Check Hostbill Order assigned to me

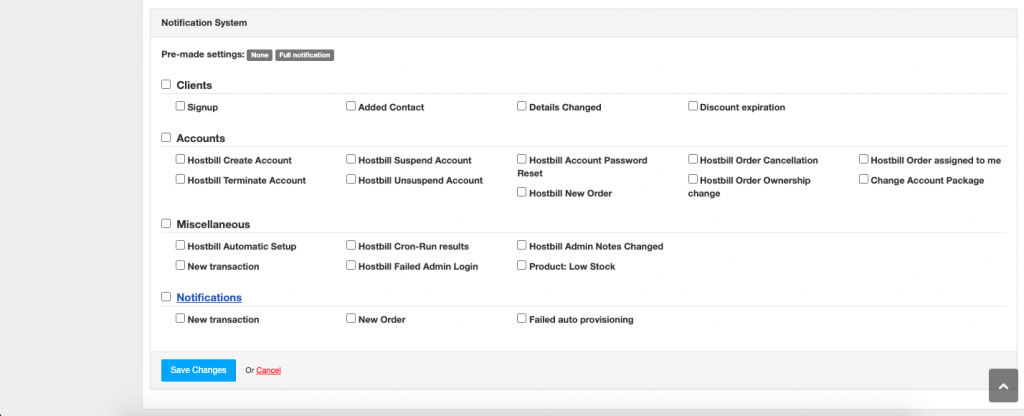coord(863,159)
